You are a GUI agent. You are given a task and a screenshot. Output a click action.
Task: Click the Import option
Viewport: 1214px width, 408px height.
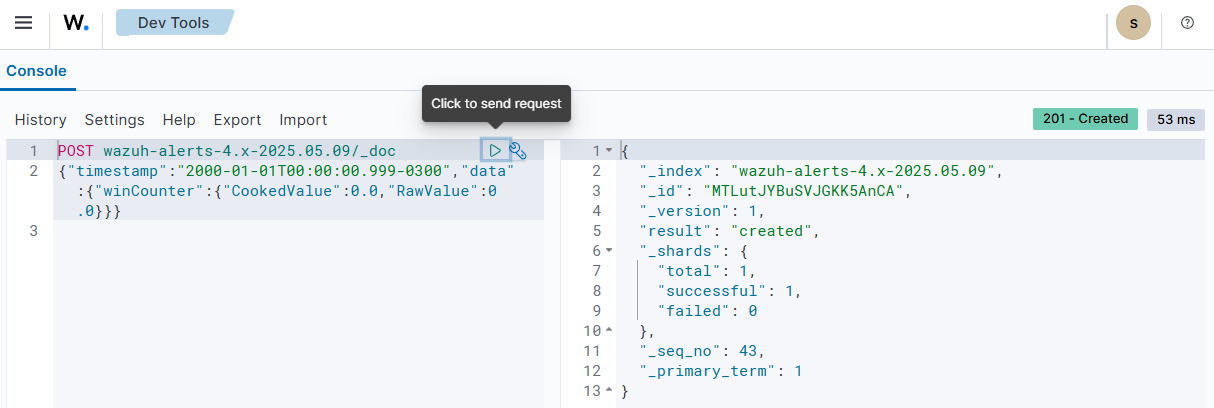click(303, 120)
